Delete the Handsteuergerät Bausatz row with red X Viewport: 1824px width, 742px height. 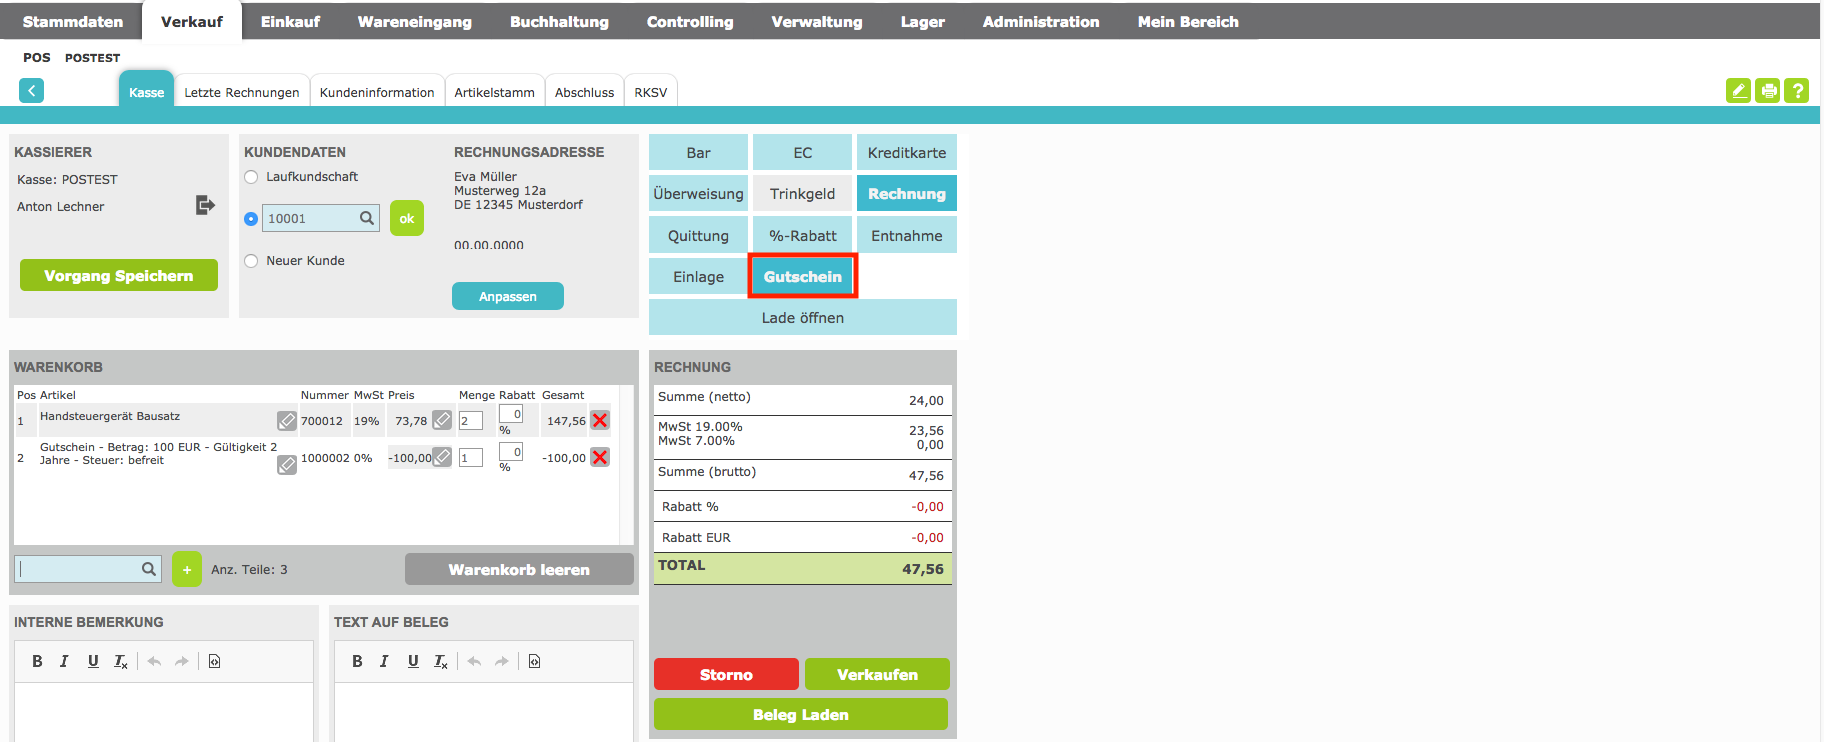[600, 421]
